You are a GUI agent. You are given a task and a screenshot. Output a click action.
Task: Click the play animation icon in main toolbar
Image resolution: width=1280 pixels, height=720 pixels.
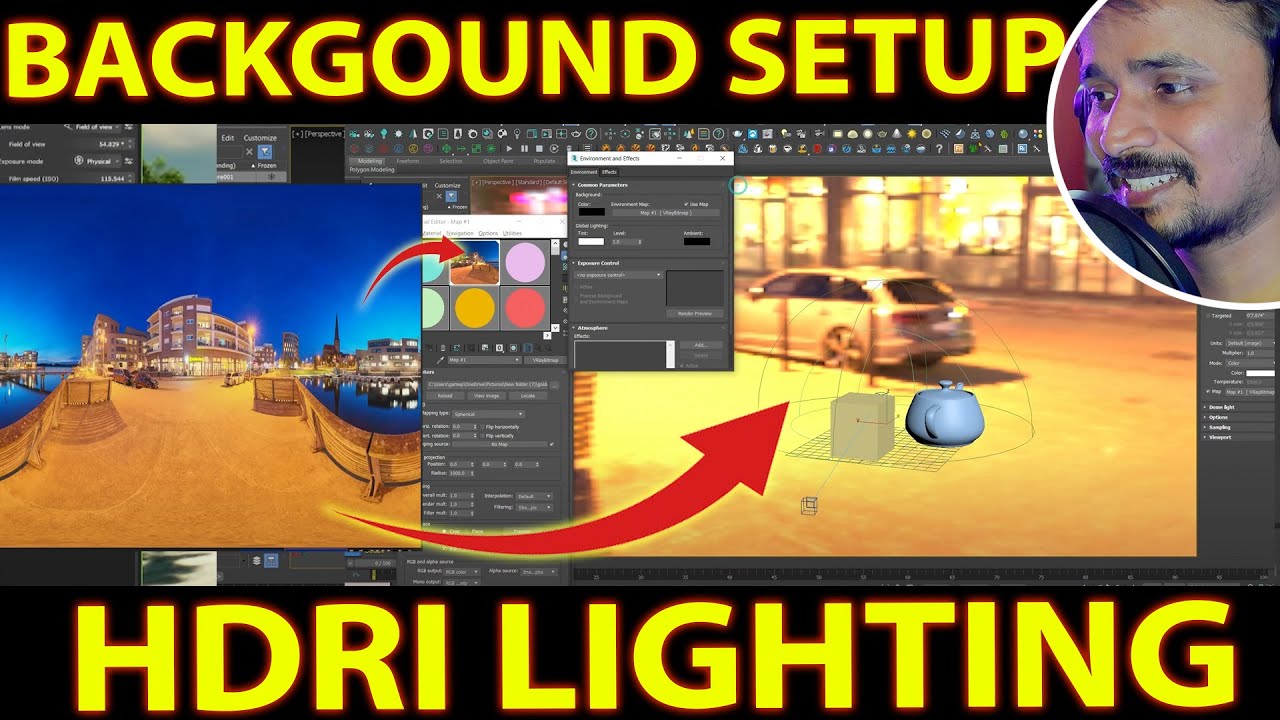pyautogui.click(x=509, y=149)
